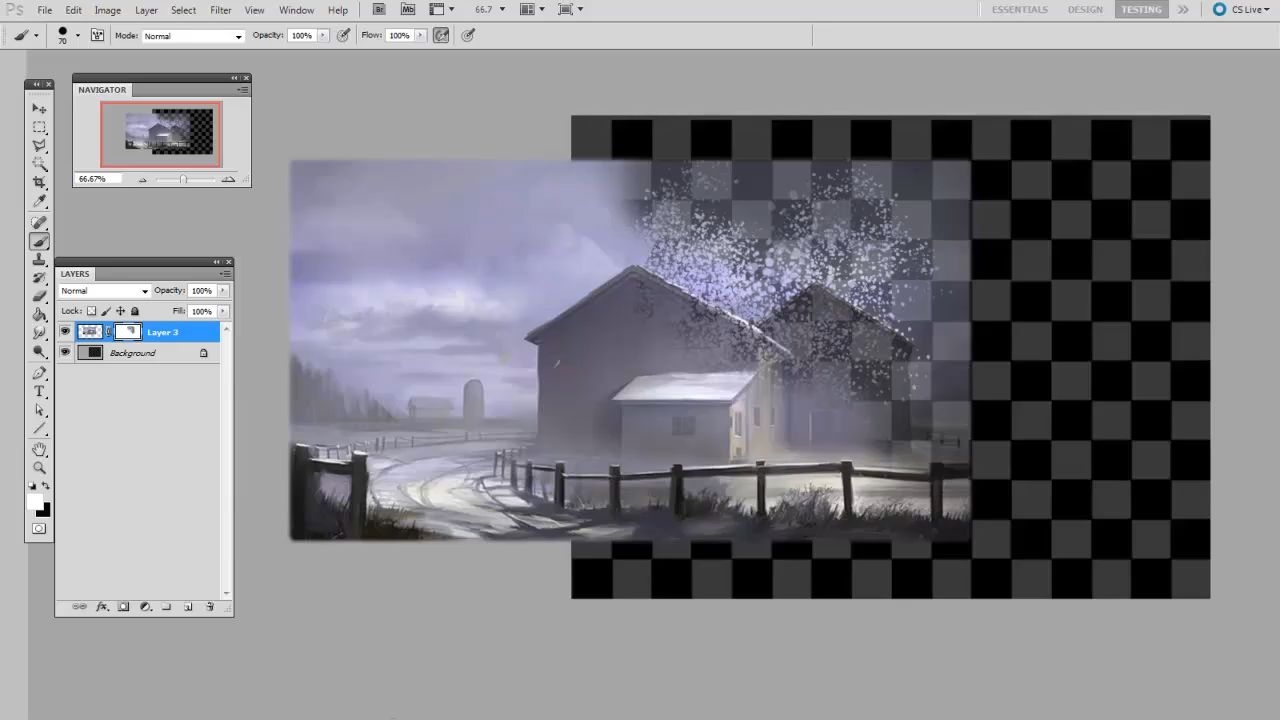This screenshot has width=1280, height=720.
Task: Switch to the Design workspace
Action: pyautogui.click(x=1085, y=9)
